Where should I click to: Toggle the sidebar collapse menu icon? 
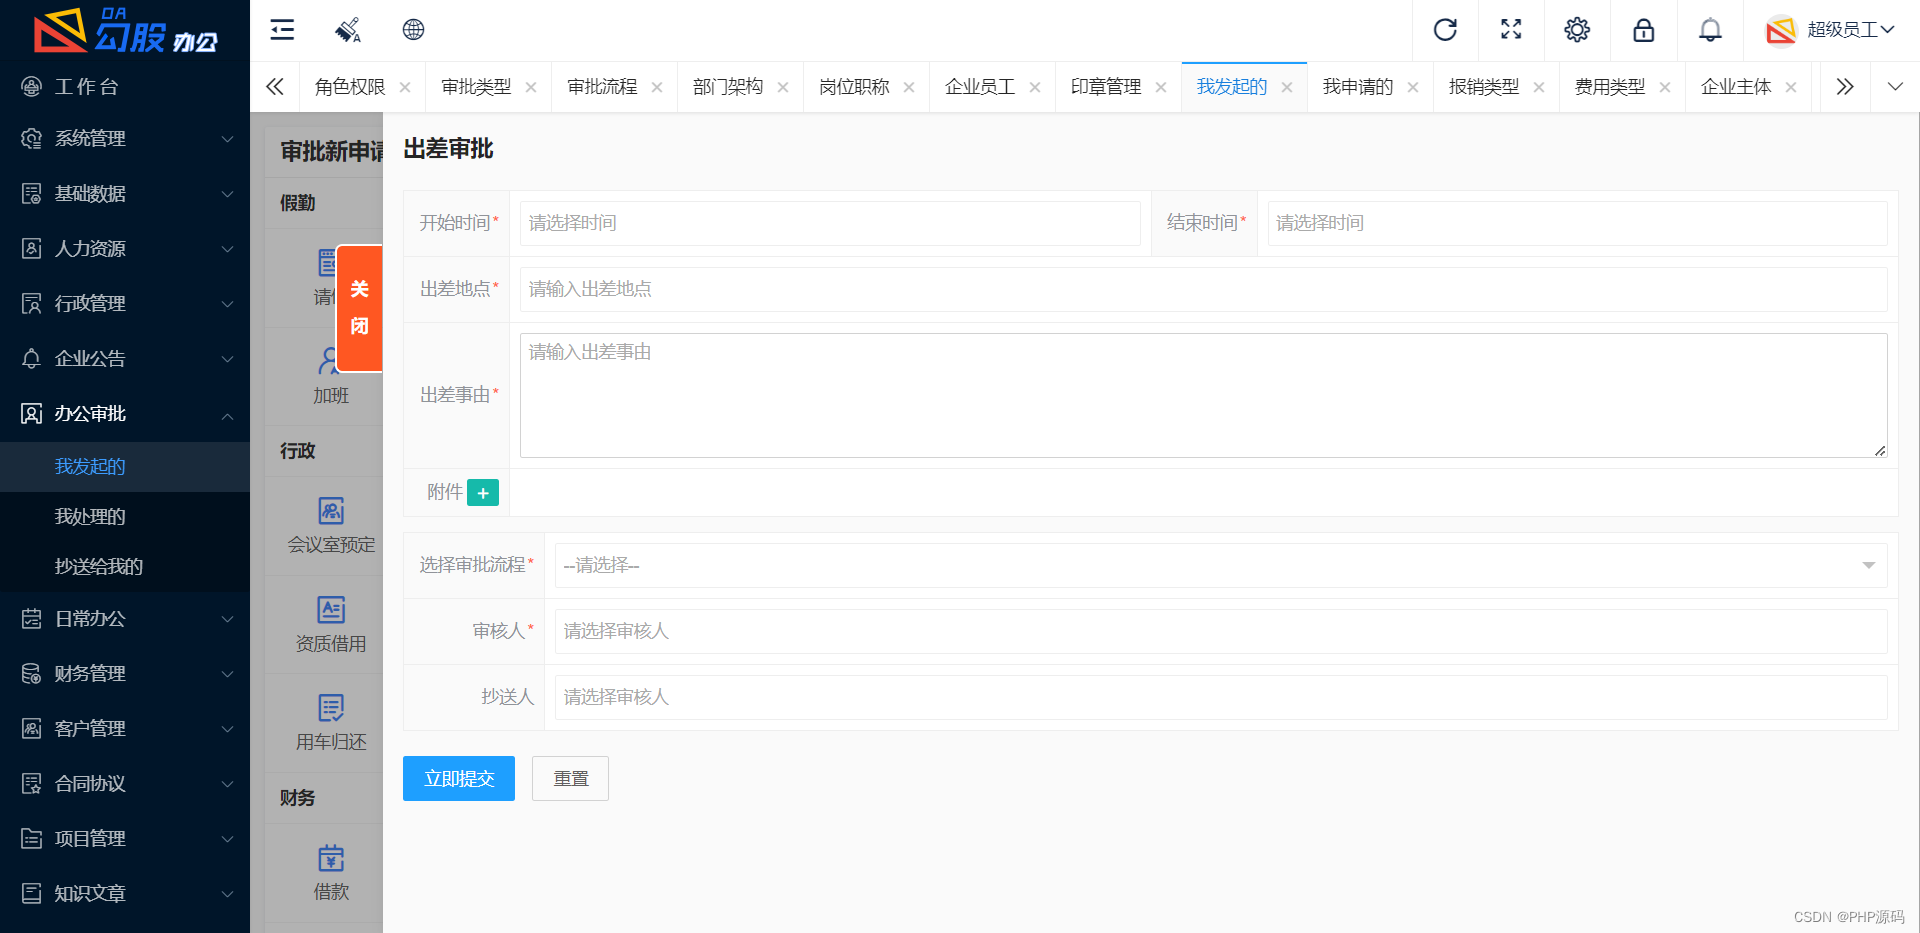282,30
